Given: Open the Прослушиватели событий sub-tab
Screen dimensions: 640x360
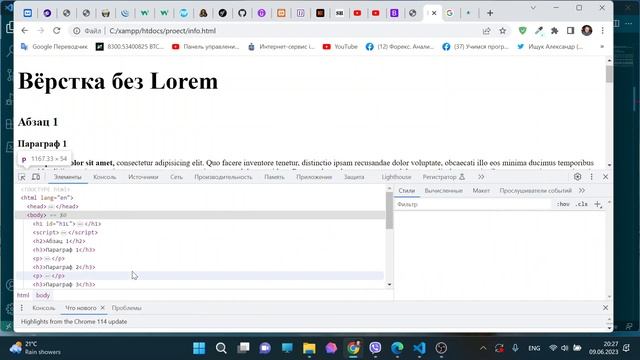Looking at the screenshot, I should tap(536, 191).
